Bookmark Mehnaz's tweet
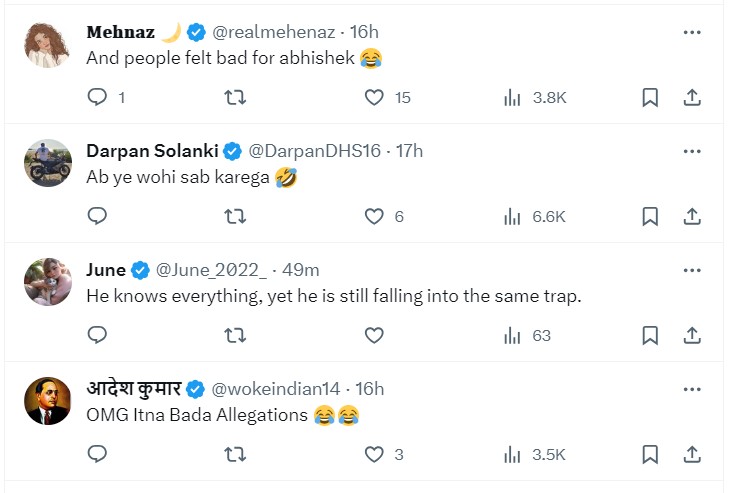 [x=650, y=97]
